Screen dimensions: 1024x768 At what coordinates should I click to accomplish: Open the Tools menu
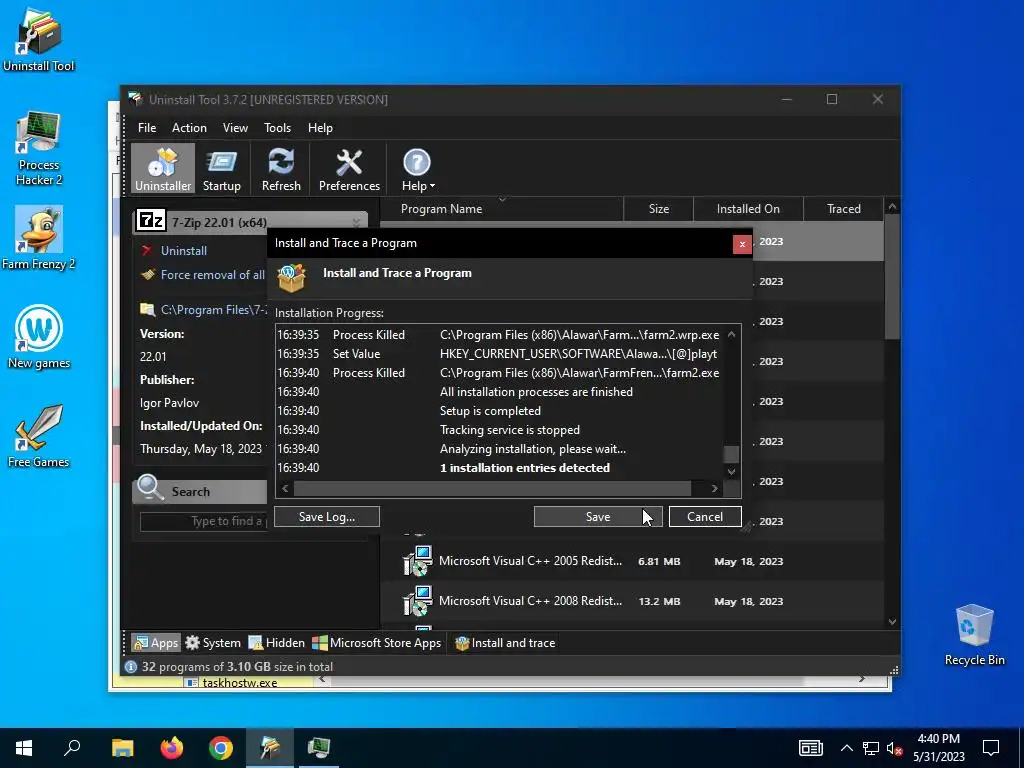(x=277, y=128)
